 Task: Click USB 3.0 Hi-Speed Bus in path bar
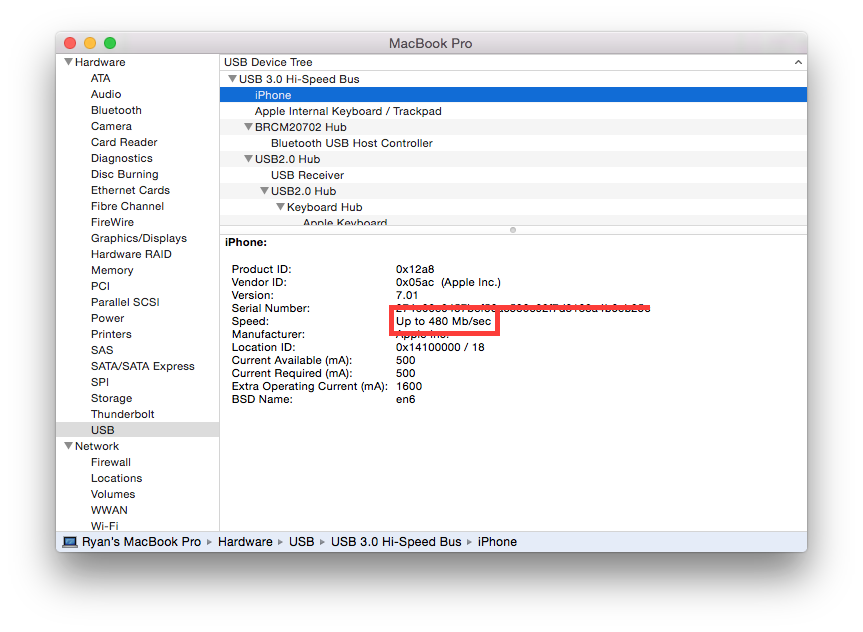(396, 542)
